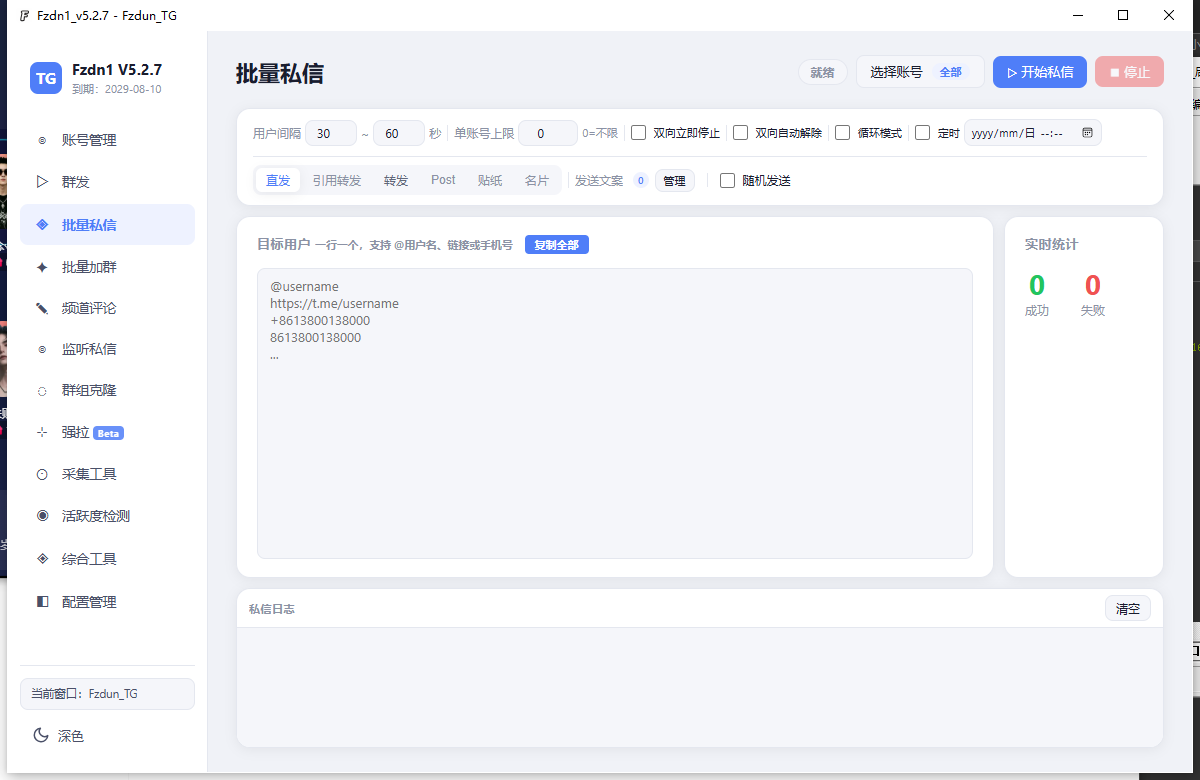Click the 0=不限 hint text
The height and width of the screenshot is (780, 1200).
point(600,133)
